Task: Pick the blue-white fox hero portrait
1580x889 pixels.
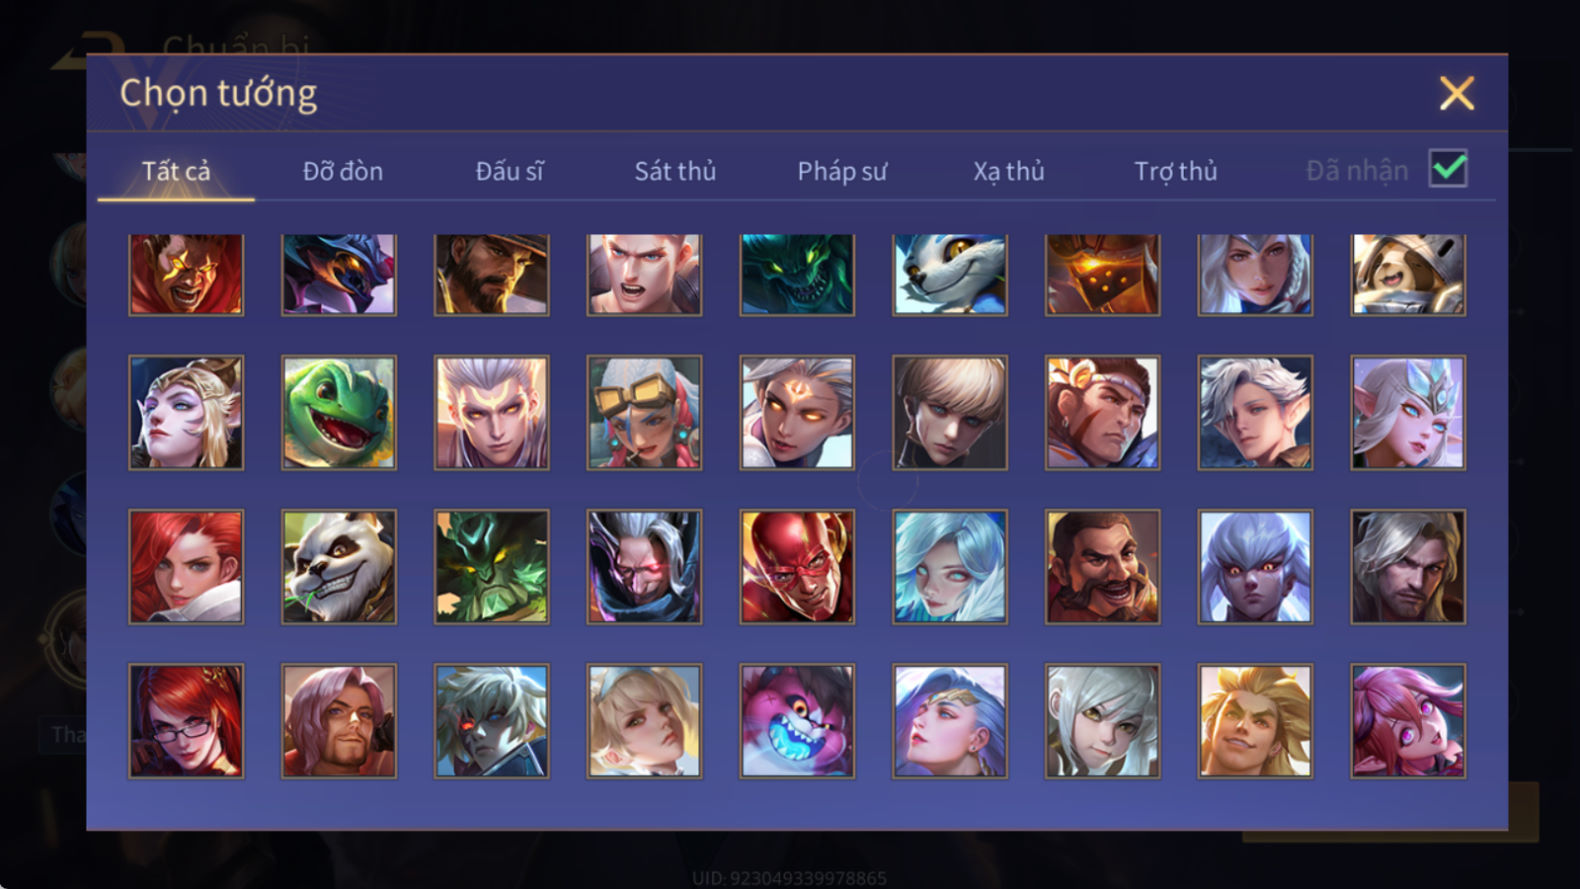Action: pyautogui.click(x=950, y=274)
